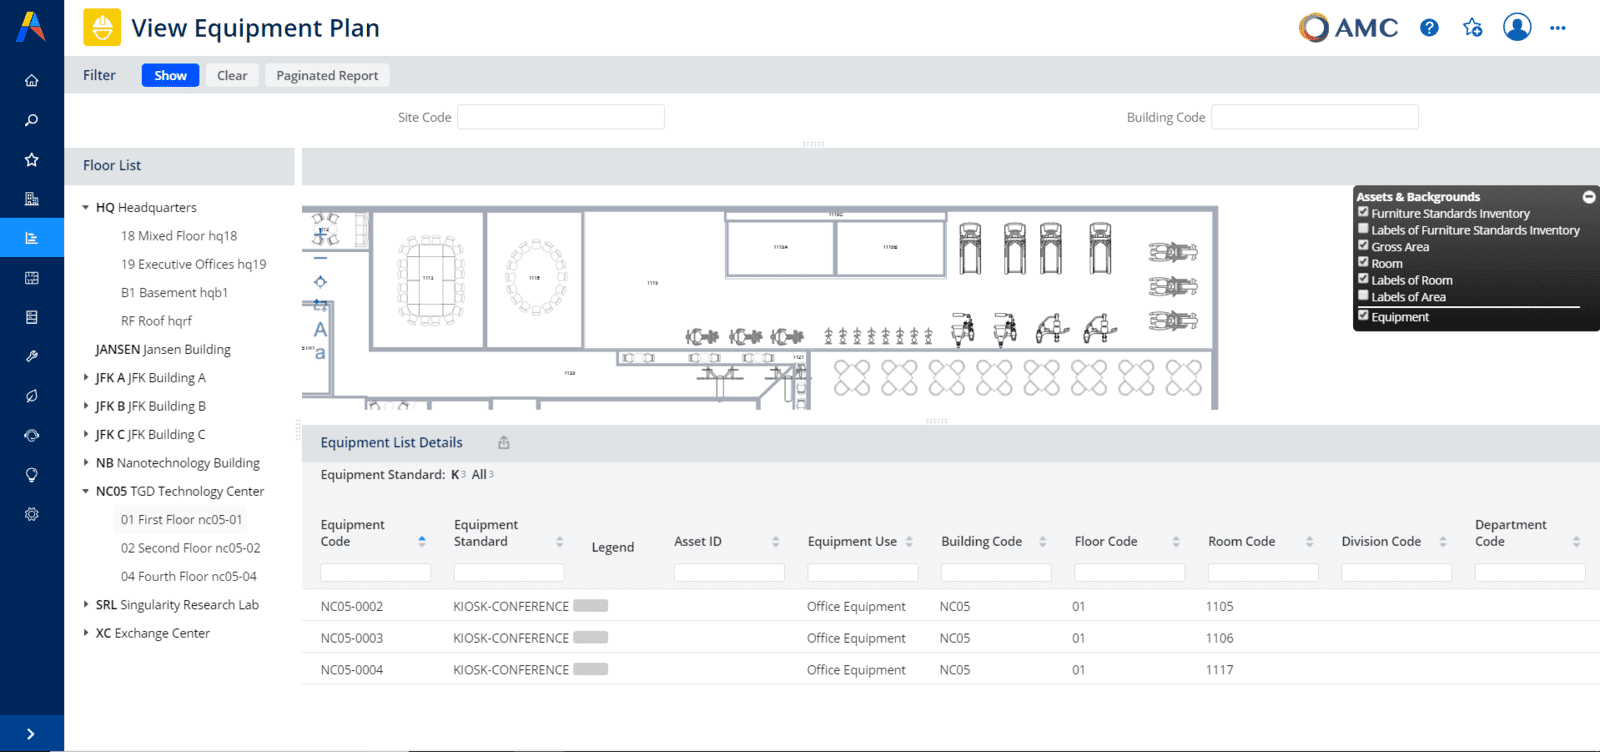Click the Show filter button

point(170,75)
